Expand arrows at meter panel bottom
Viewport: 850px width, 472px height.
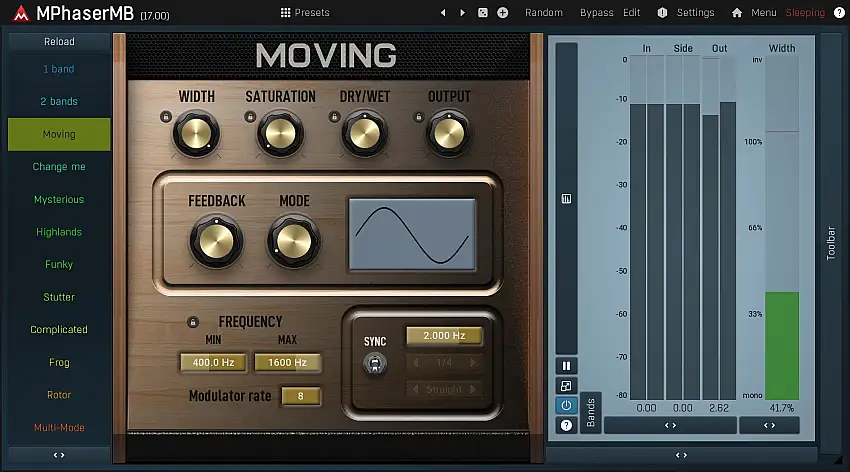(x=681, y=455)
